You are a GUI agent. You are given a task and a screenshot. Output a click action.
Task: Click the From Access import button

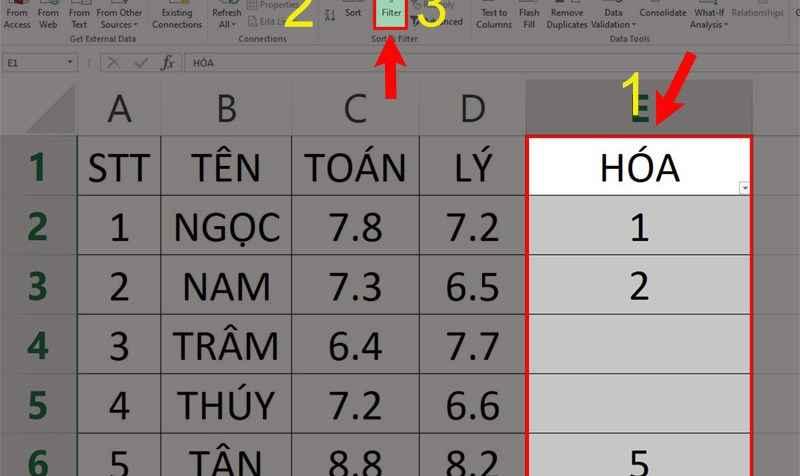pos(17,15)
